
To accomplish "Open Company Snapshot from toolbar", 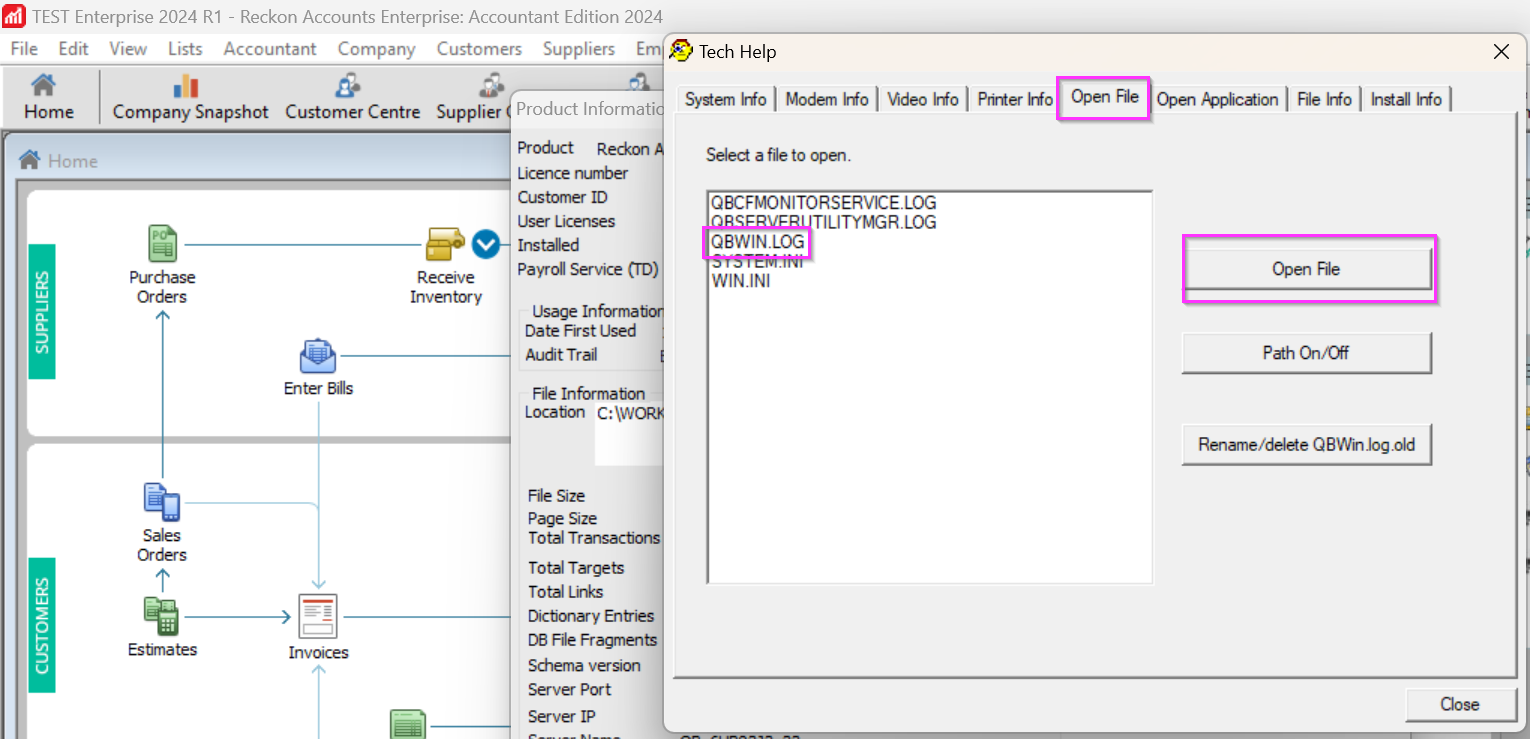I will point(190,97).
